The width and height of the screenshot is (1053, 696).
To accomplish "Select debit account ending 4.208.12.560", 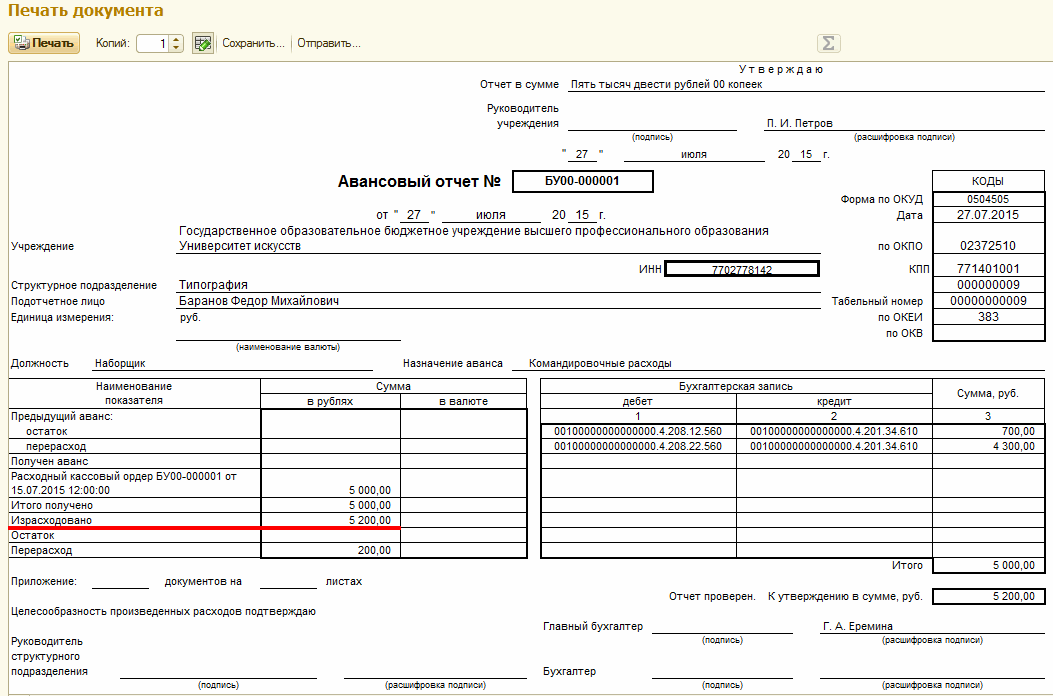I will 638,431.
